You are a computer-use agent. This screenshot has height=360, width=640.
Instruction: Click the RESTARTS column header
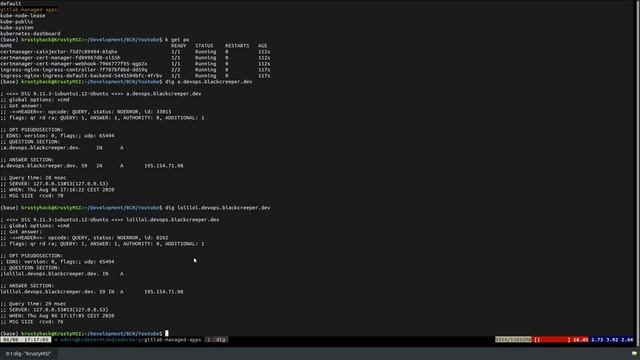(237, 46)
